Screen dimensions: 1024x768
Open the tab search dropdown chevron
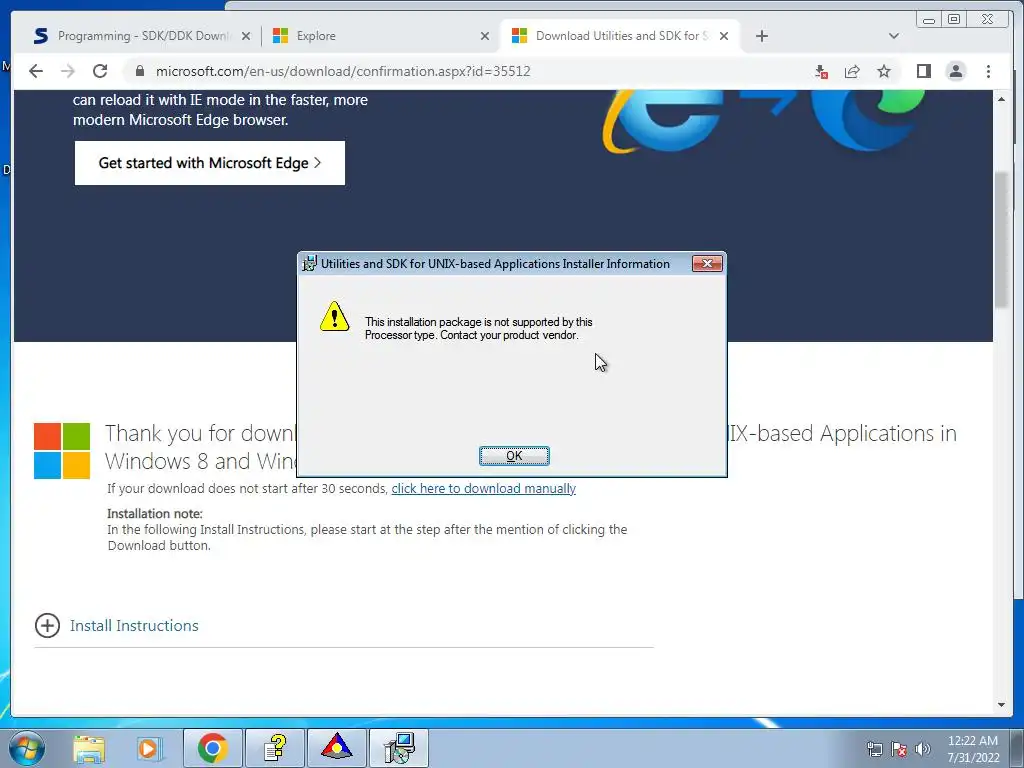click(x=894, y=36)
